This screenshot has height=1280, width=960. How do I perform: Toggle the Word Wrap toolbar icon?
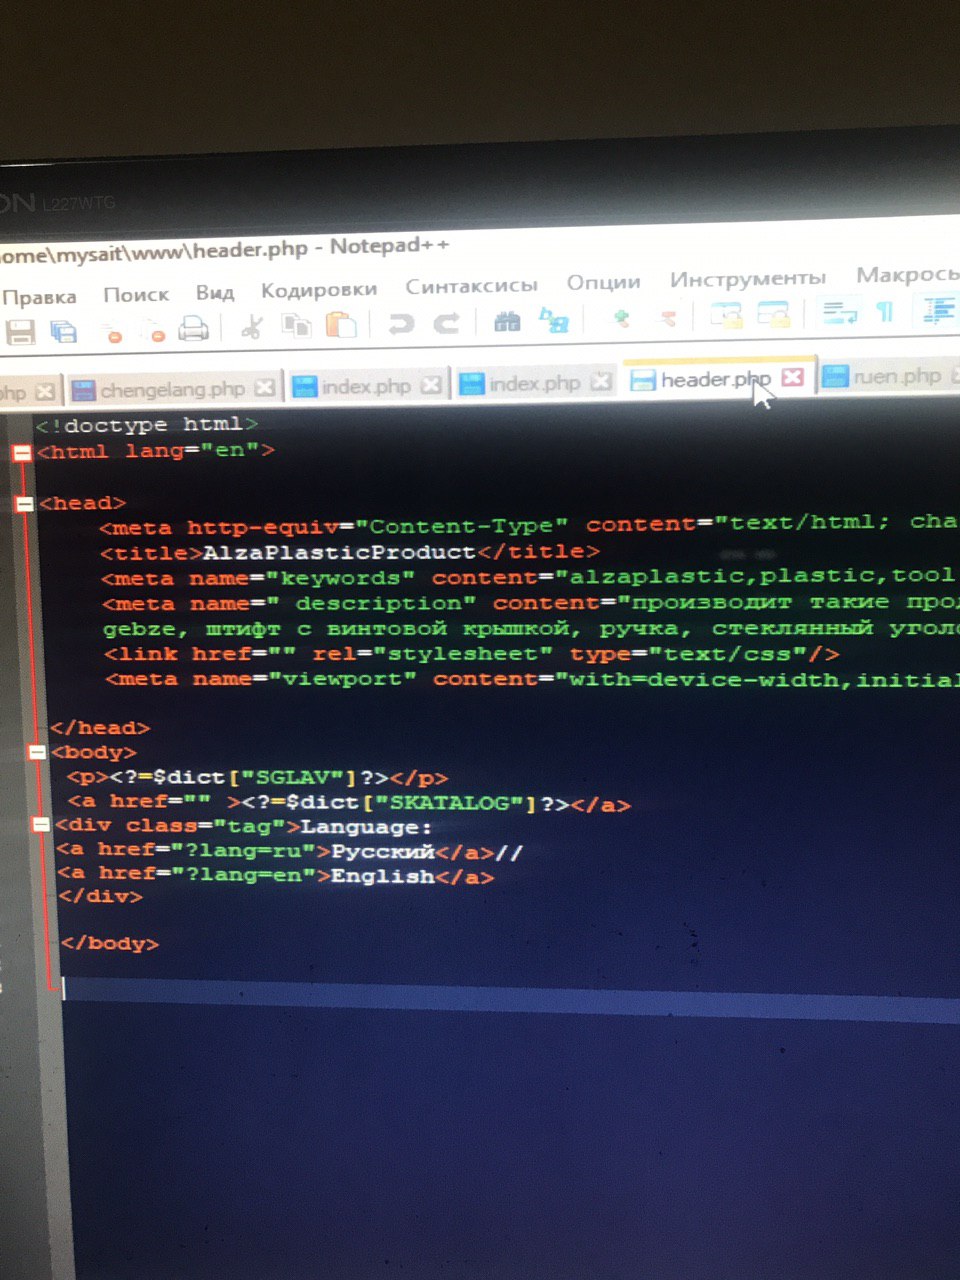[839, 312]
